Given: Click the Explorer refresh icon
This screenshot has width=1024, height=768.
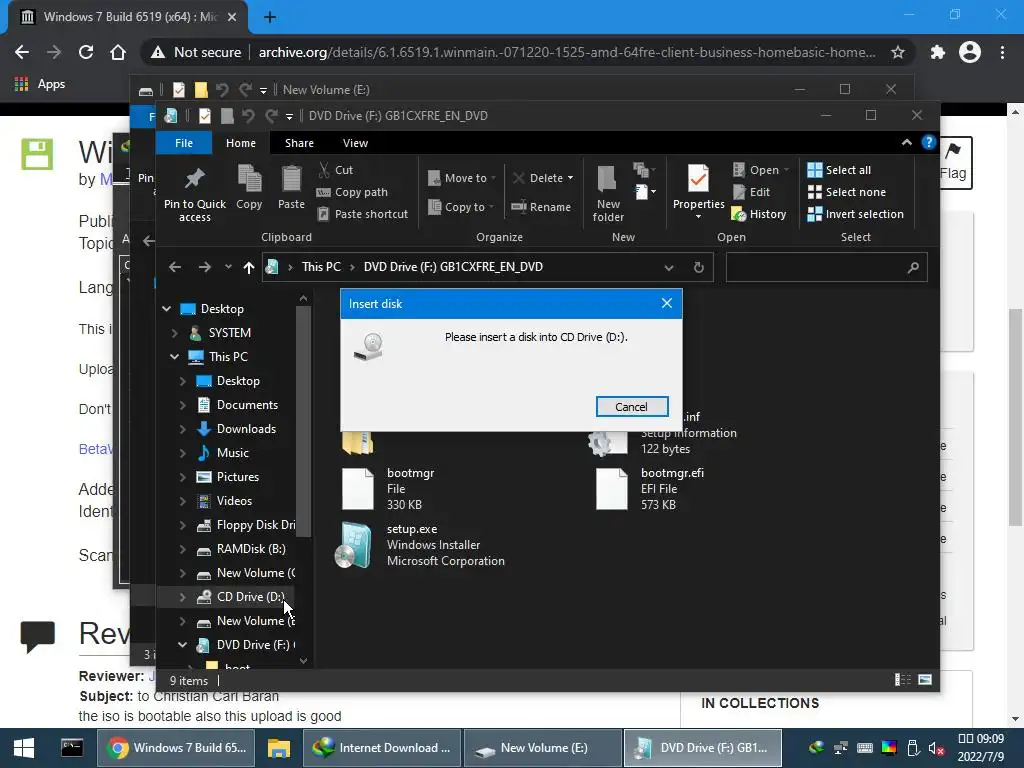Looking at the screenshot, I should coord(699,268).
